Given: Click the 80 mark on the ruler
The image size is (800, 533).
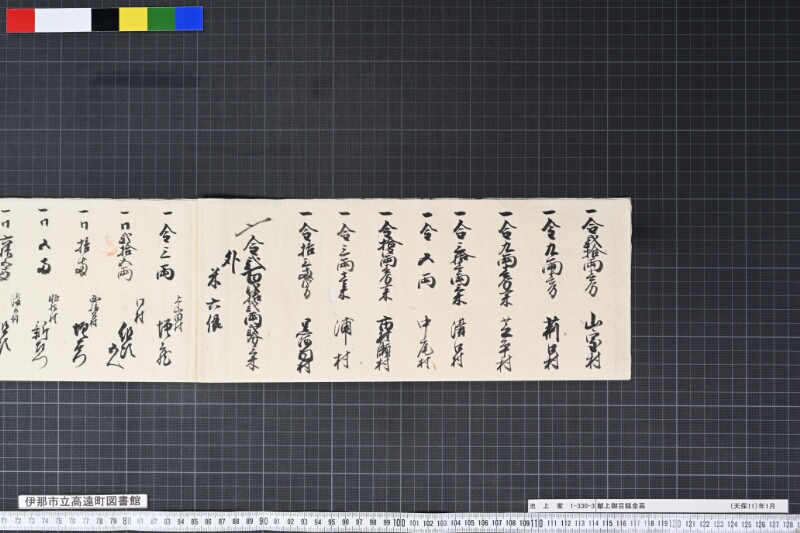Looking at the screenshot, I should (127, 521).
